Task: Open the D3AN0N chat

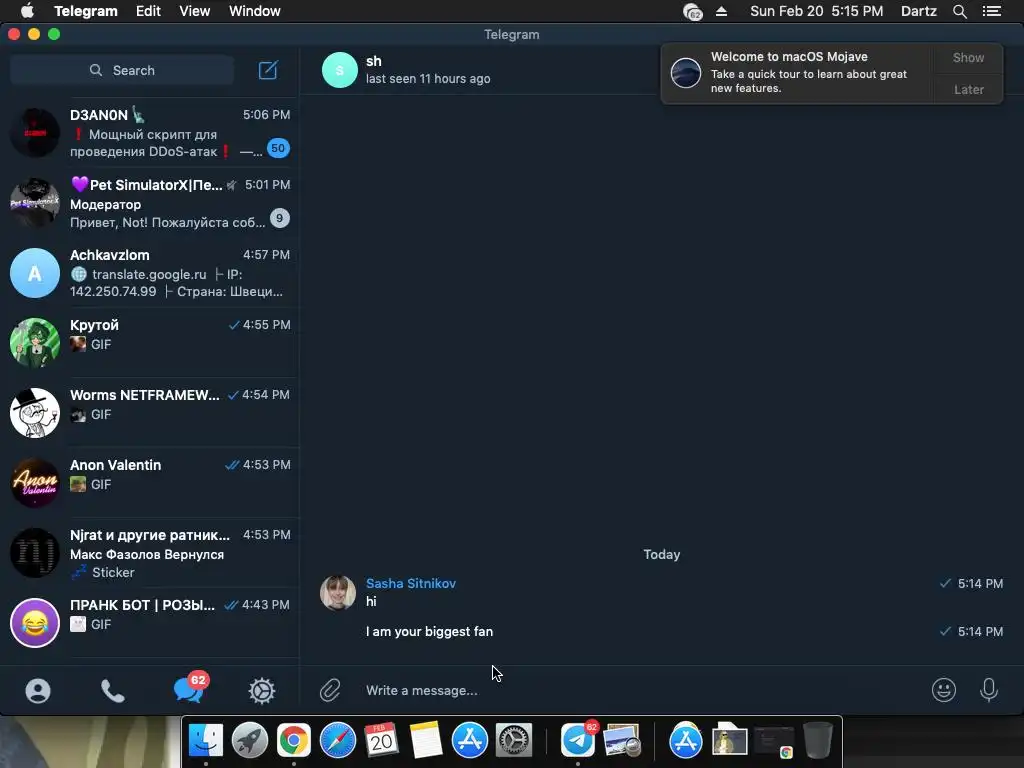Action: pos(150,133)
